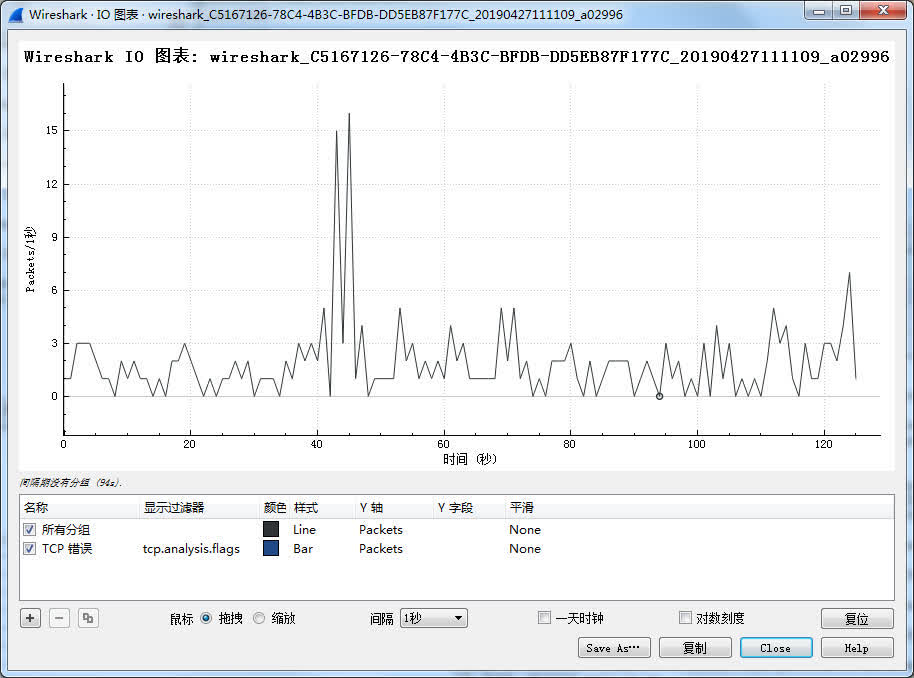The height and width of the screenshot is (678, 914).
Task: Click the dark gray color swatch for 所有分组
Action: click(271, 530)
